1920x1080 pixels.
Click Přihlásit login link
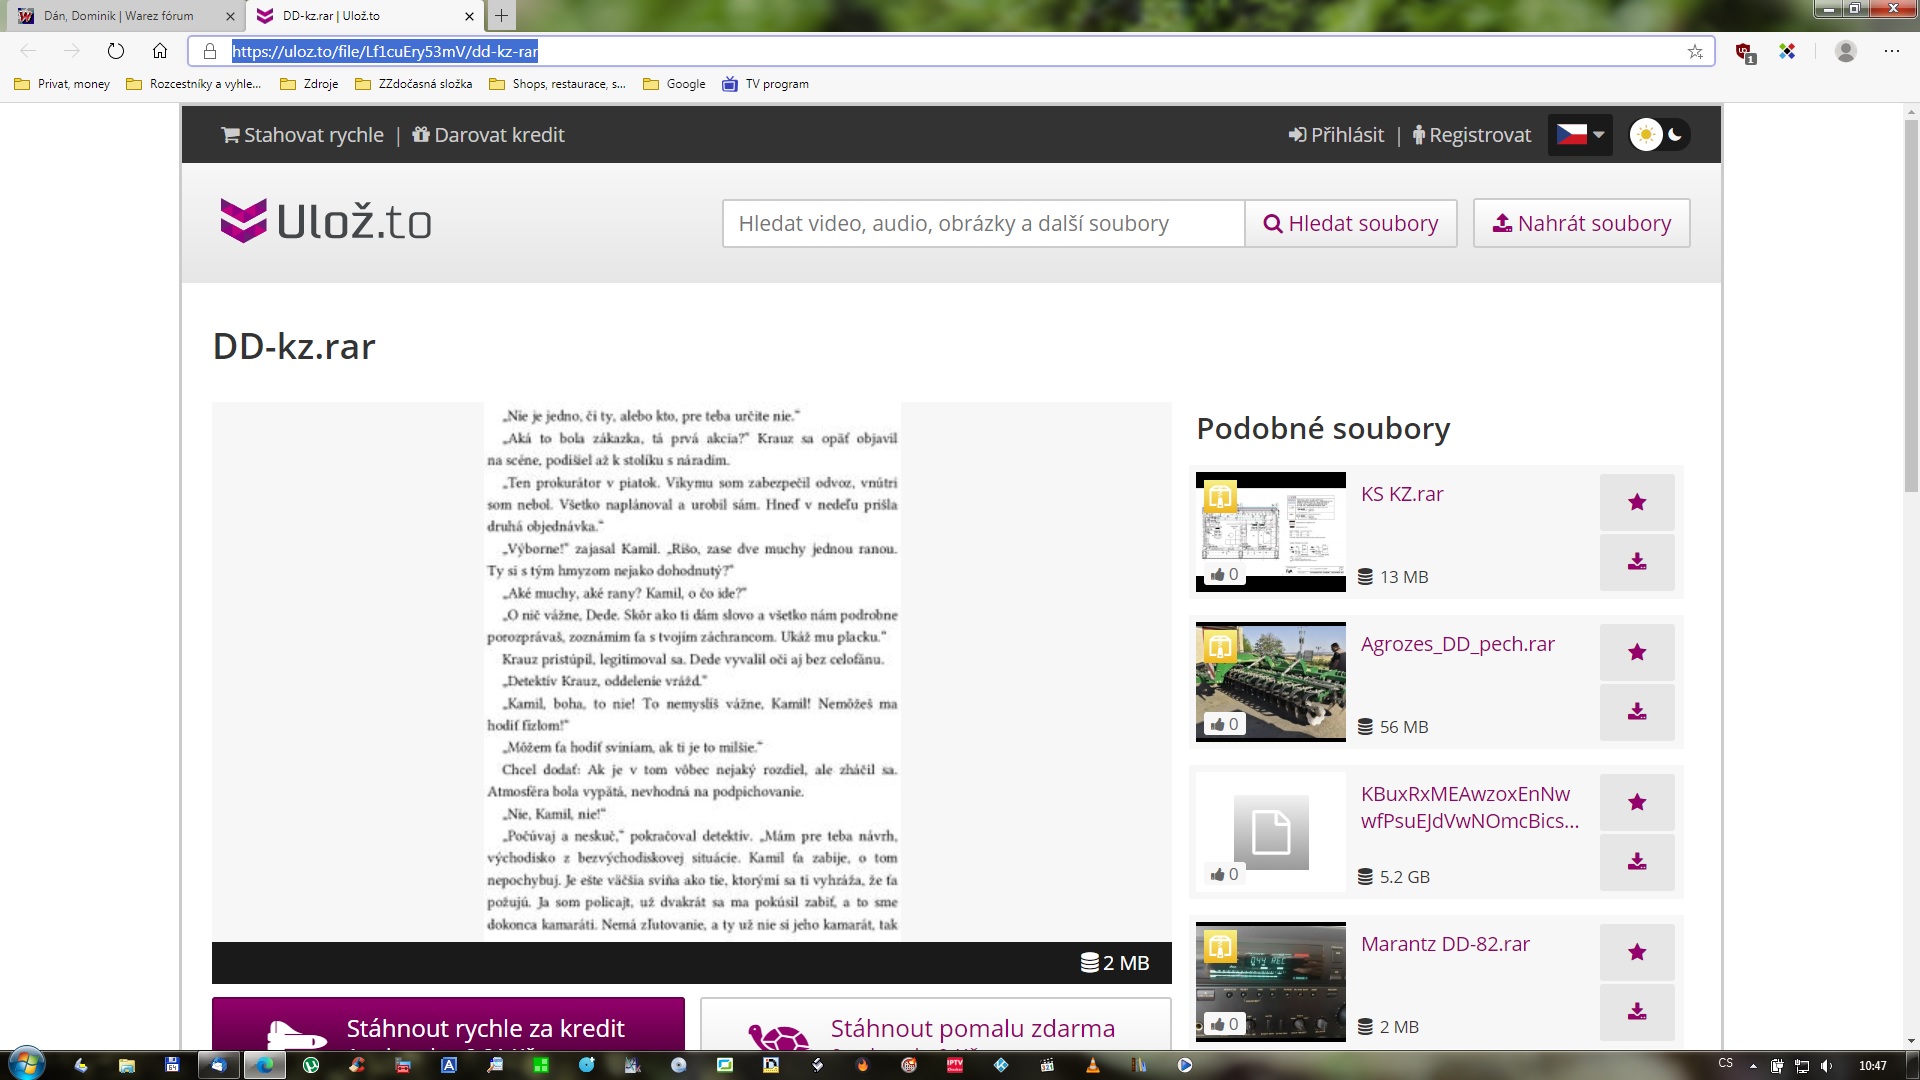point(1336,135)
